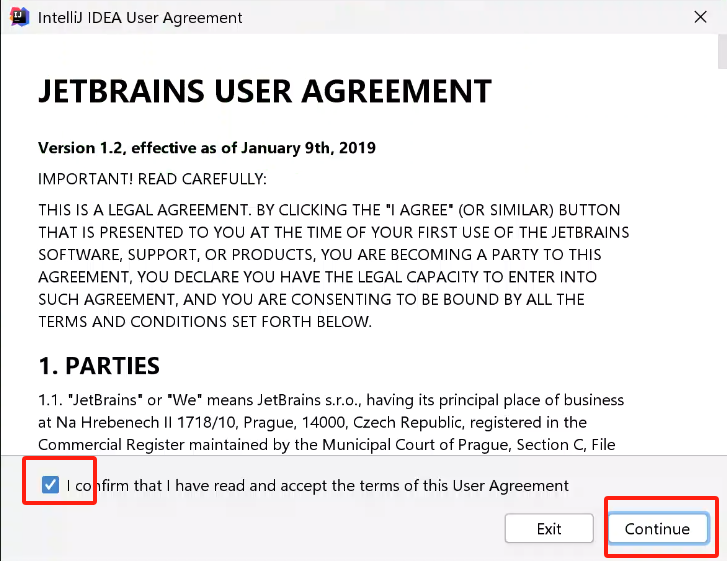Click the Continue button
The image size is (727, 561).
pyautogui.click(x=658, y=528)
